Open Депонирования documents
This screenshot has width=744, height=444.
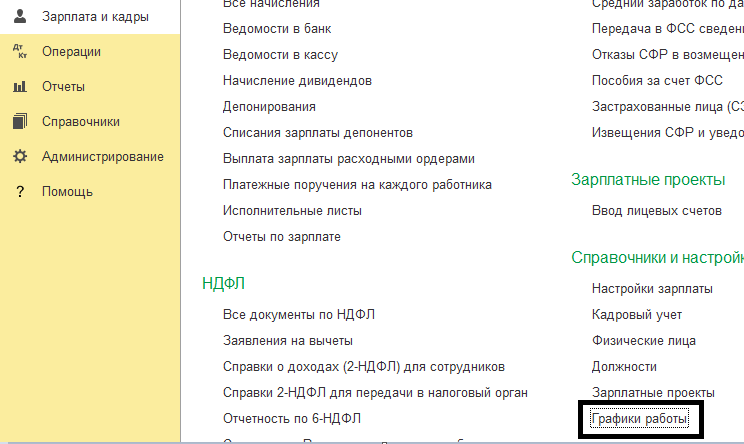pyautogui.click(x=269, y=106)
